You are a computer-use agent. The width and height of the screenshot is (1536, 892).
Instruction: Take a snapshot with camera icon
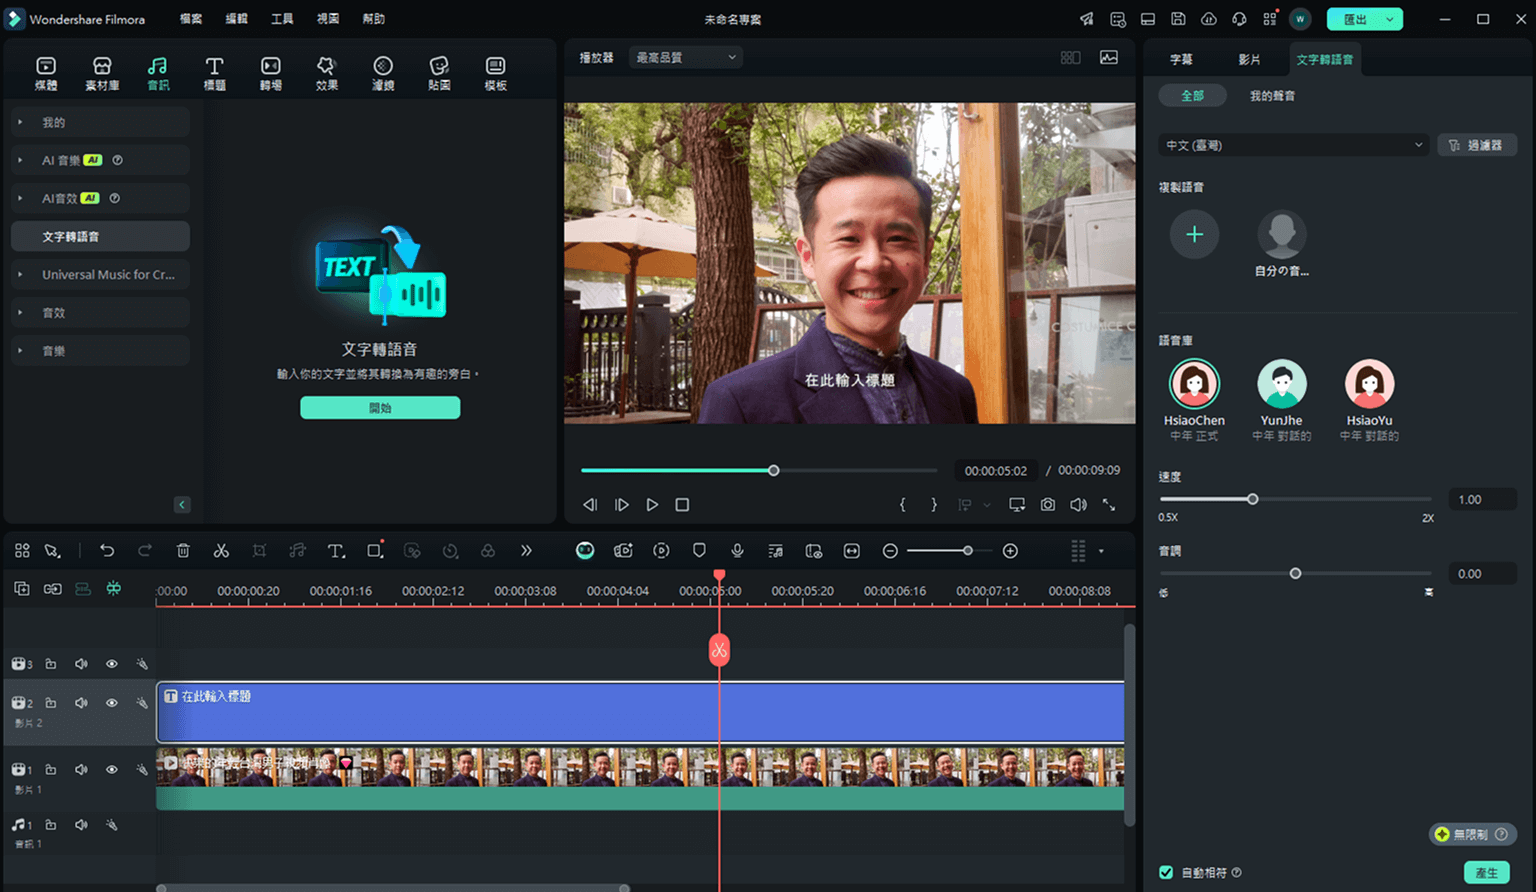point(1047,505)
